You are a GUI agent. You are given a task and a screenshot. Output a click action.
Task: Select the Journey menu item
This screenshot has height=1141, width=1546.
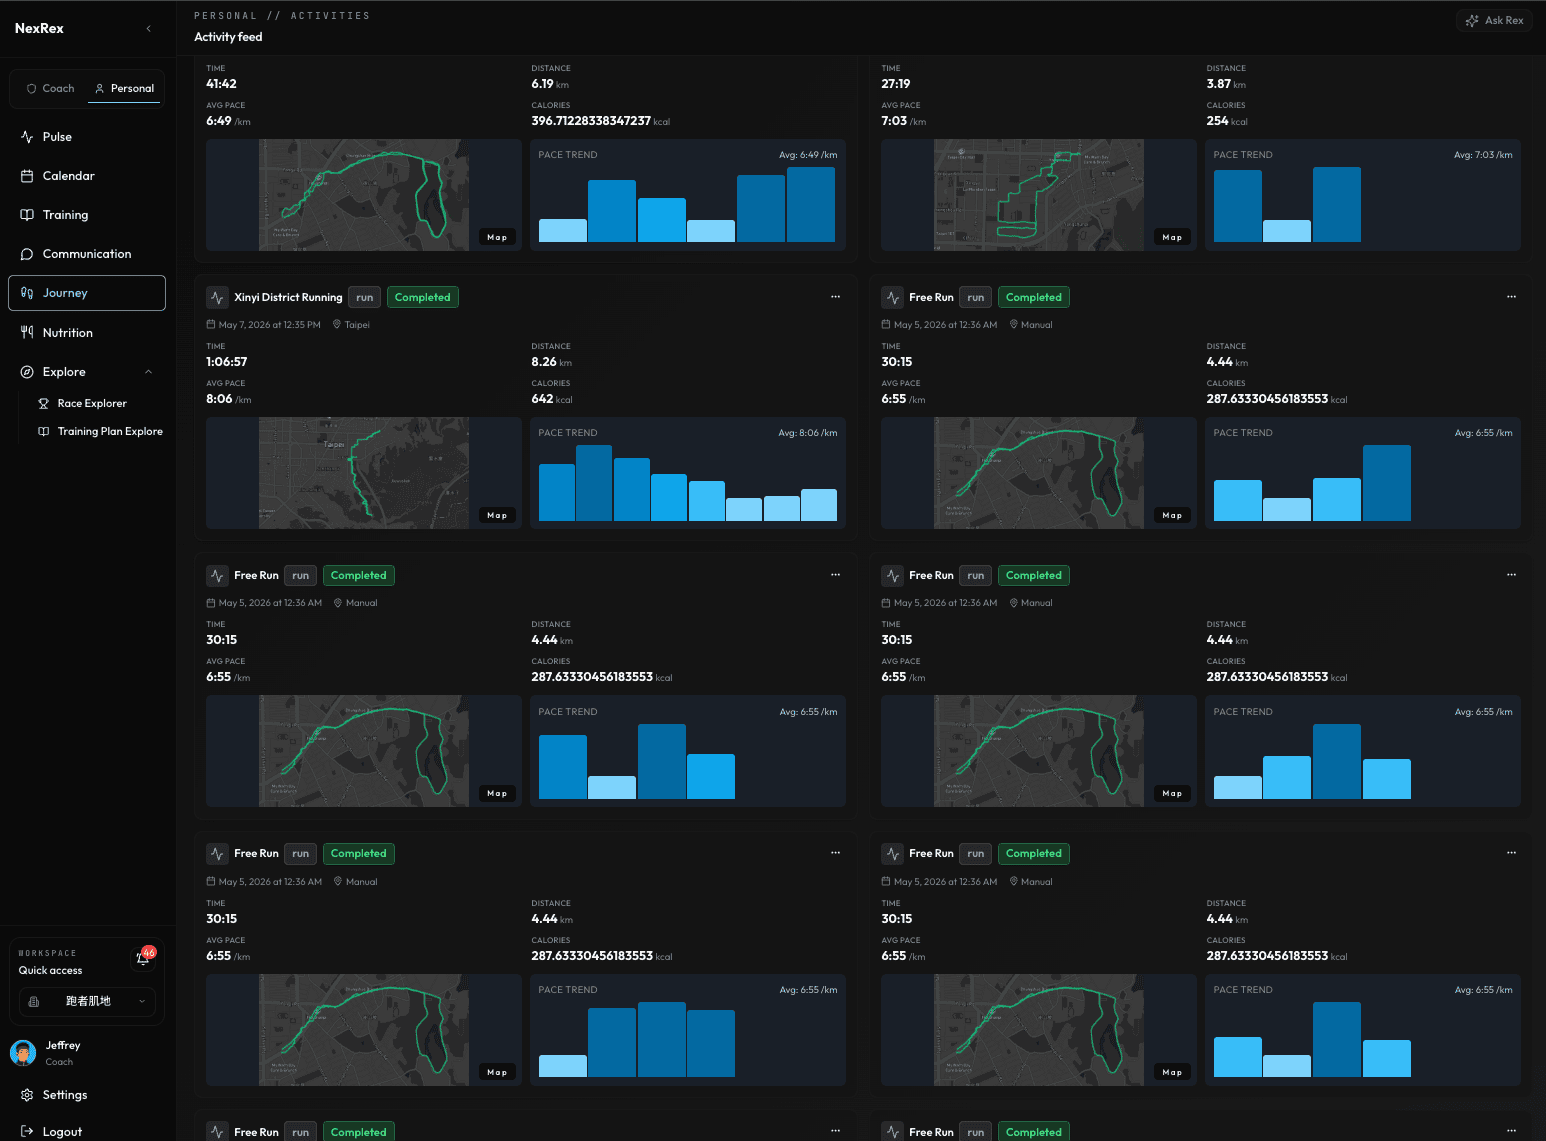coord(87,293)
